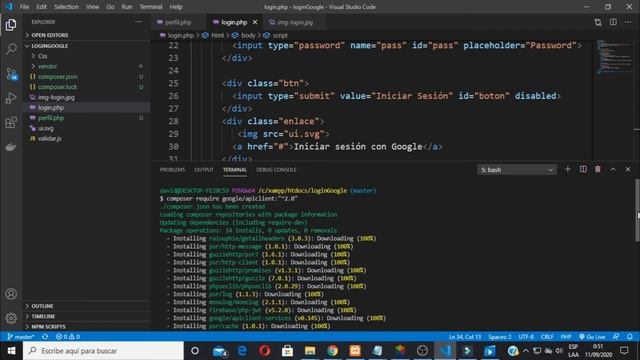
Task: Open the Manage gear settings icon
Action: (11, 318)
